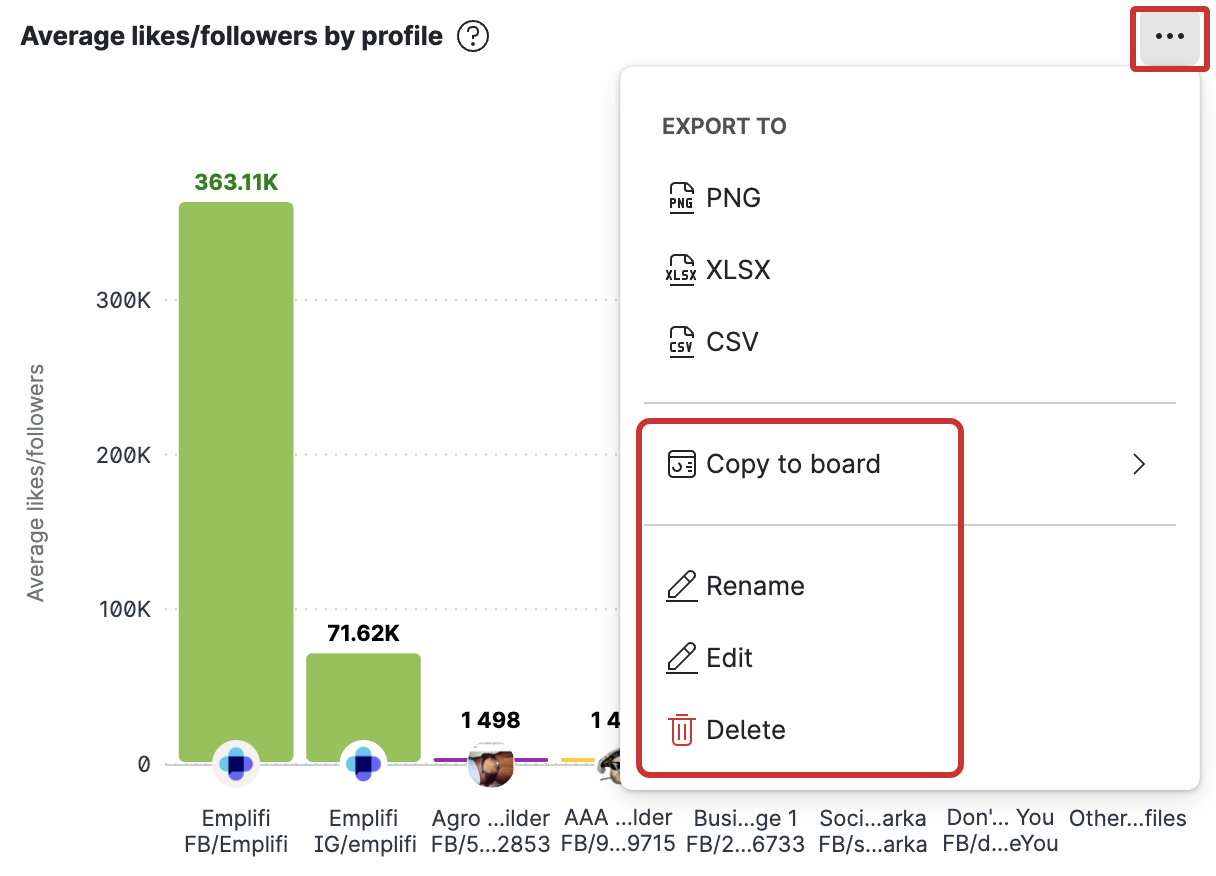
Task: Open the three-dot widget options menu
Action: point(1169,37)
